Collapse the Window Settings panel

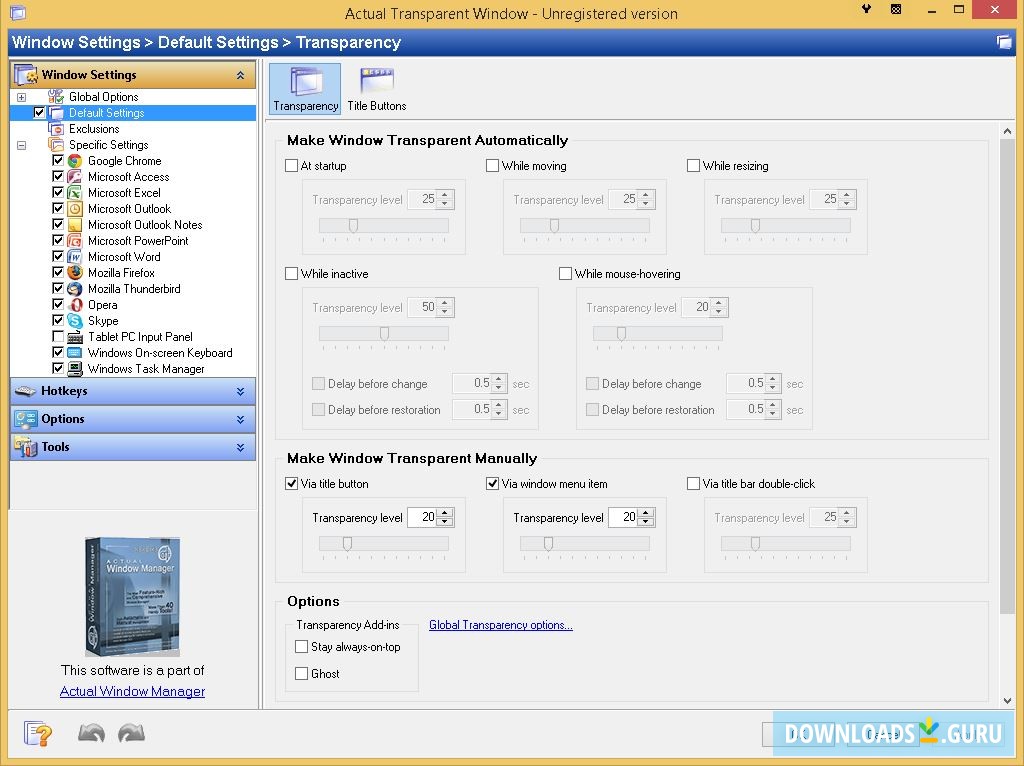pyautogui.click(x=240, y=75)
